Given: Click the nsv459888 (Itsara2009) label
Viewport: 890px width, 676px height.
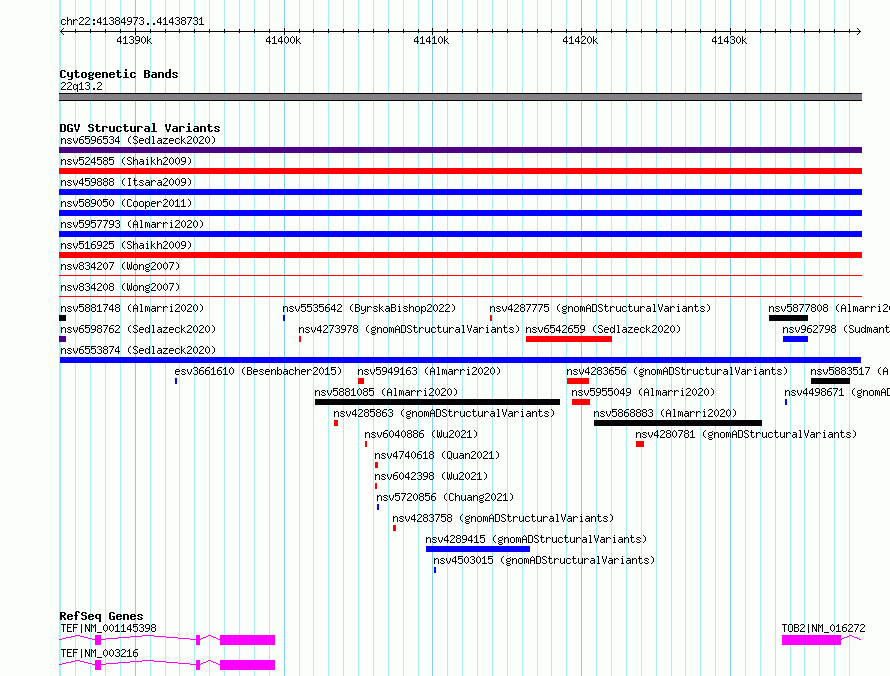Looking at the screenshot, I should (126, 182).
